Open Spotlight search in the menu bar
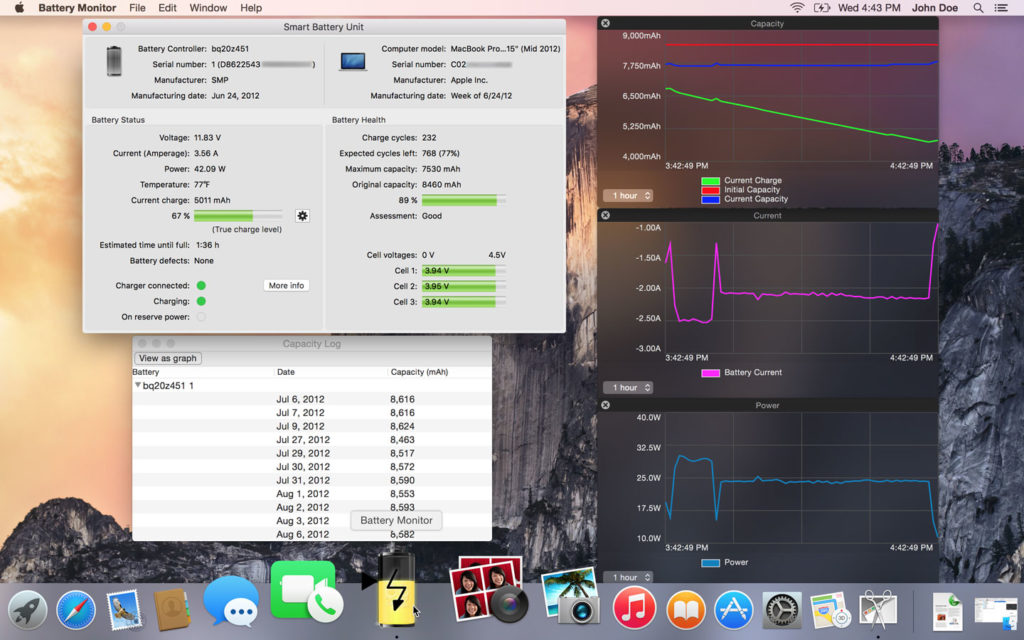This screenshot has height=640, width=1024. click(x=977, y=8)
